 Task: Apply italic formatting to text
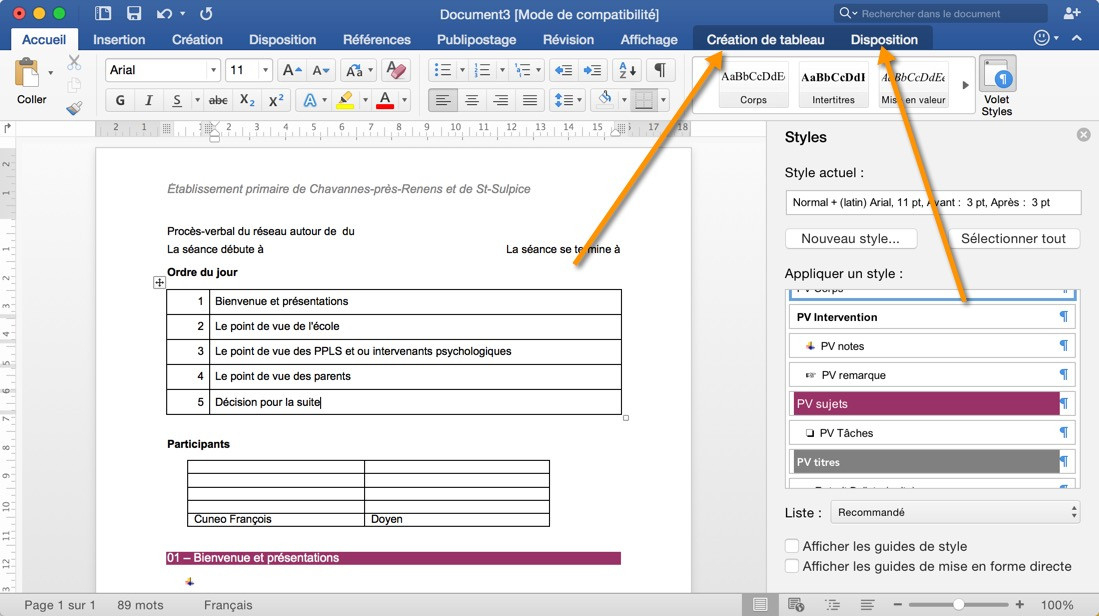pyautogui.click(x=149, y=100)
